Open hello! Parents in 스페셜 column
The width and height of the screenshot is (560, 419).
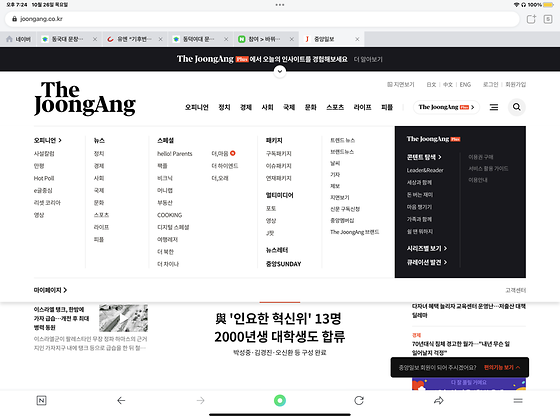175,154
